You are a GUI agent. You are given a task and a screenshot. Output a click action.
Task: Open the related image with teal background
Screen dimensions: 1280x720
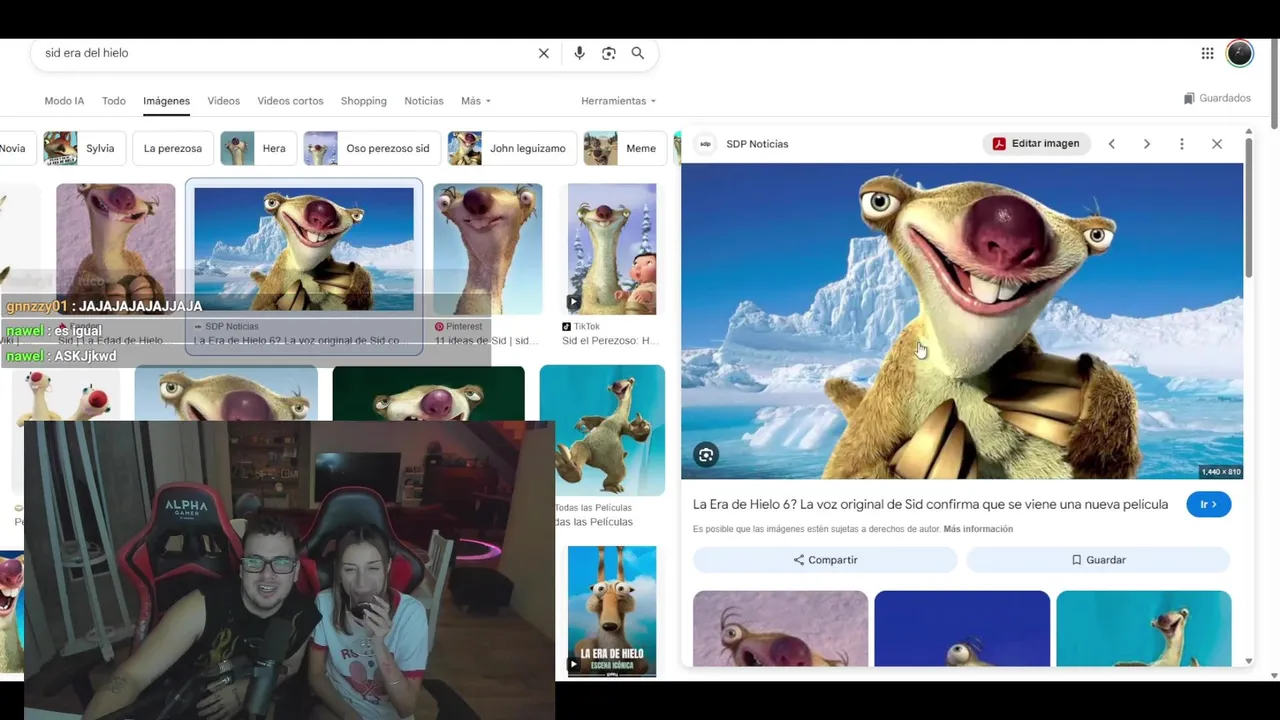[1144, 628]
